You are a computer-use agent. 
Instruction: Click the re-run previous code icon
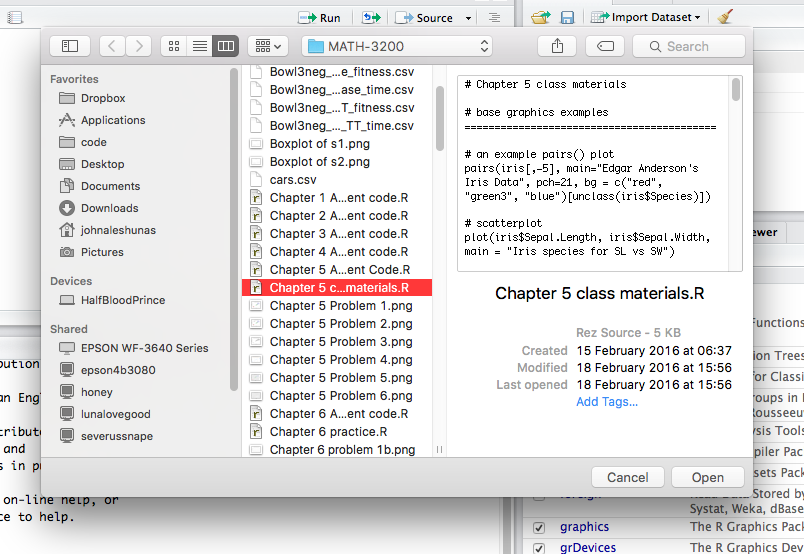tap(371, 18)
